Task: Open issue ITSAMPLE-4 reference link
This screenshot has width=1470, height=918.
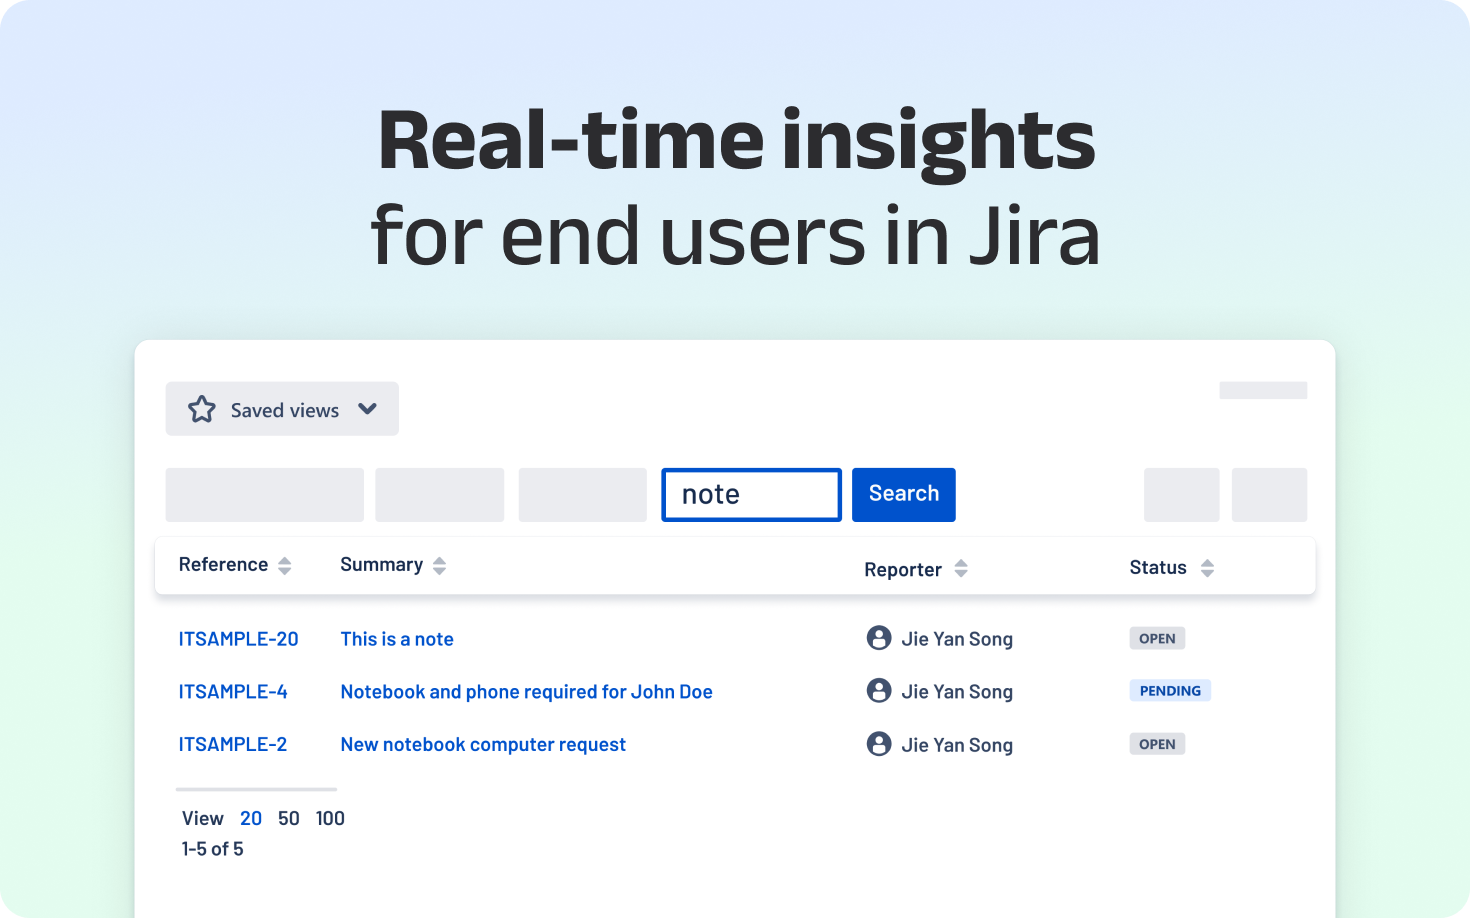Action: pyautogui.click(x=233, y=692)
